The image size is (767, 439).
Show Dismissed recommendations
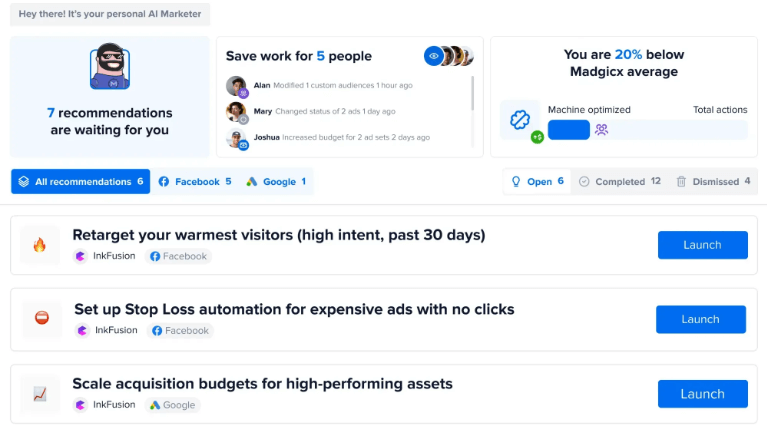(713, 182)
